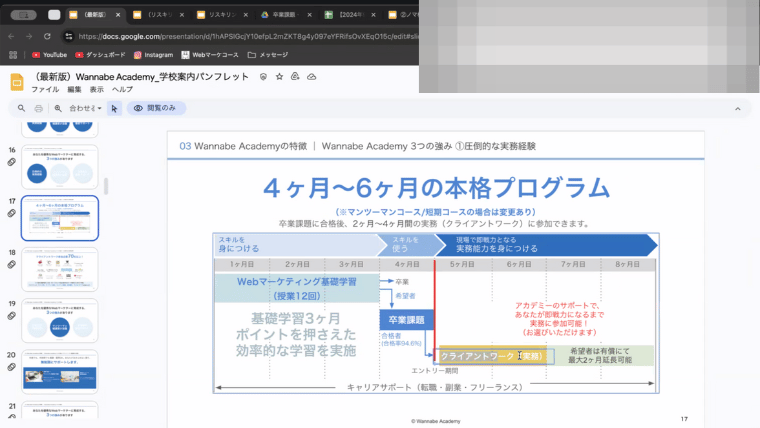Open the 合わせる zoom dropdown
The image size is (760, 428).
85,108
